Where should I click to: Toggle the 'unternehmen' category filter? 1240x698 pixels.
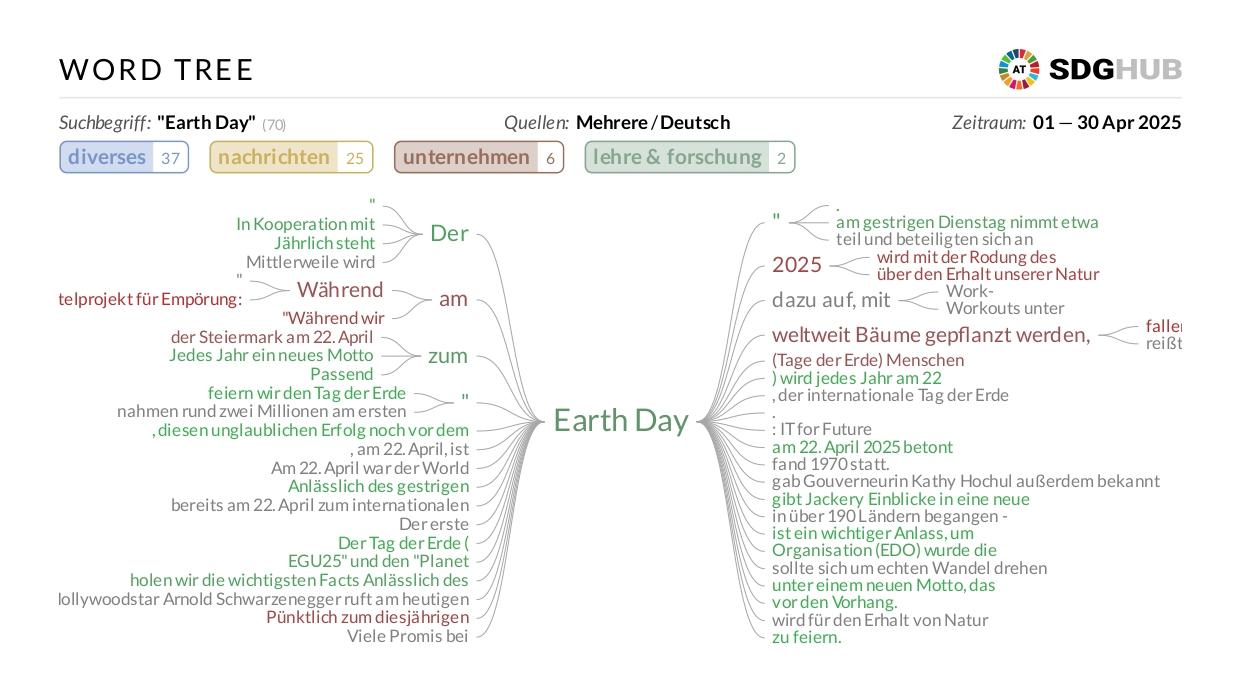coord(479,157)
